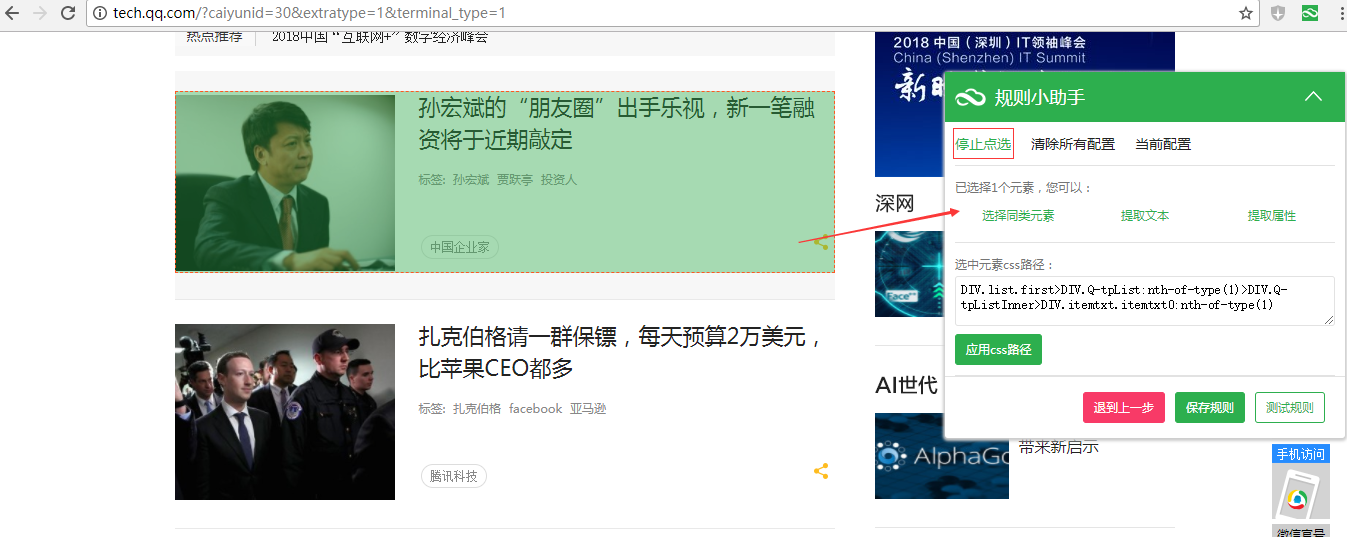This screenshot has height=537, width=1347.
Task: Click the 孙宏斌 article thumbnail photo
Action: (285, 183)
